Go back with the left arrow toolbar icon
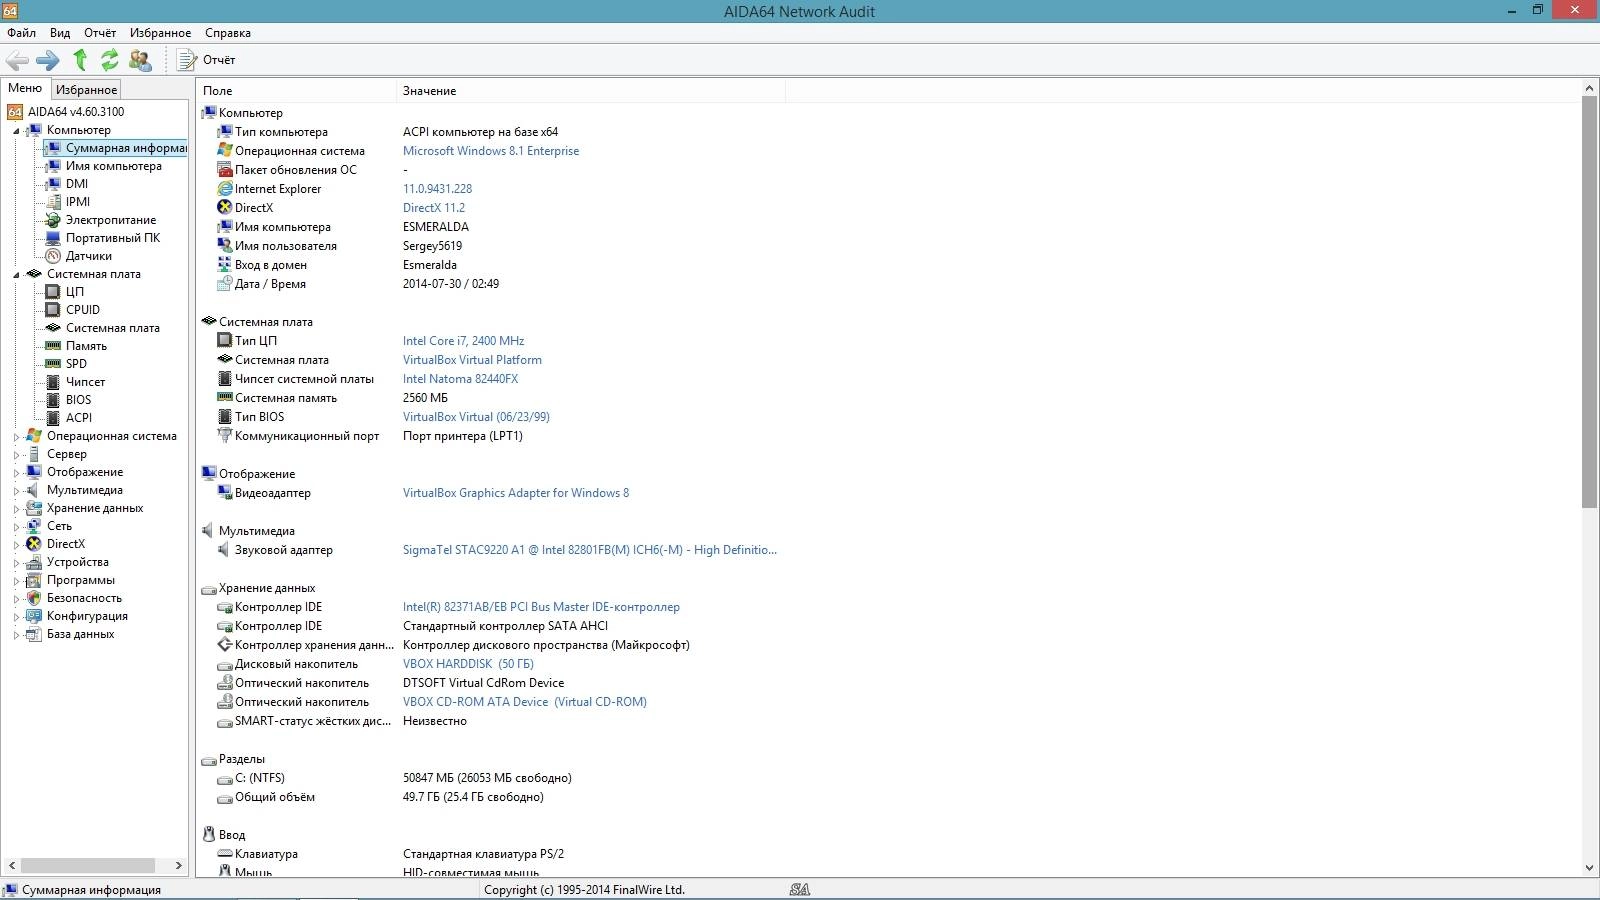 (17, 60)
